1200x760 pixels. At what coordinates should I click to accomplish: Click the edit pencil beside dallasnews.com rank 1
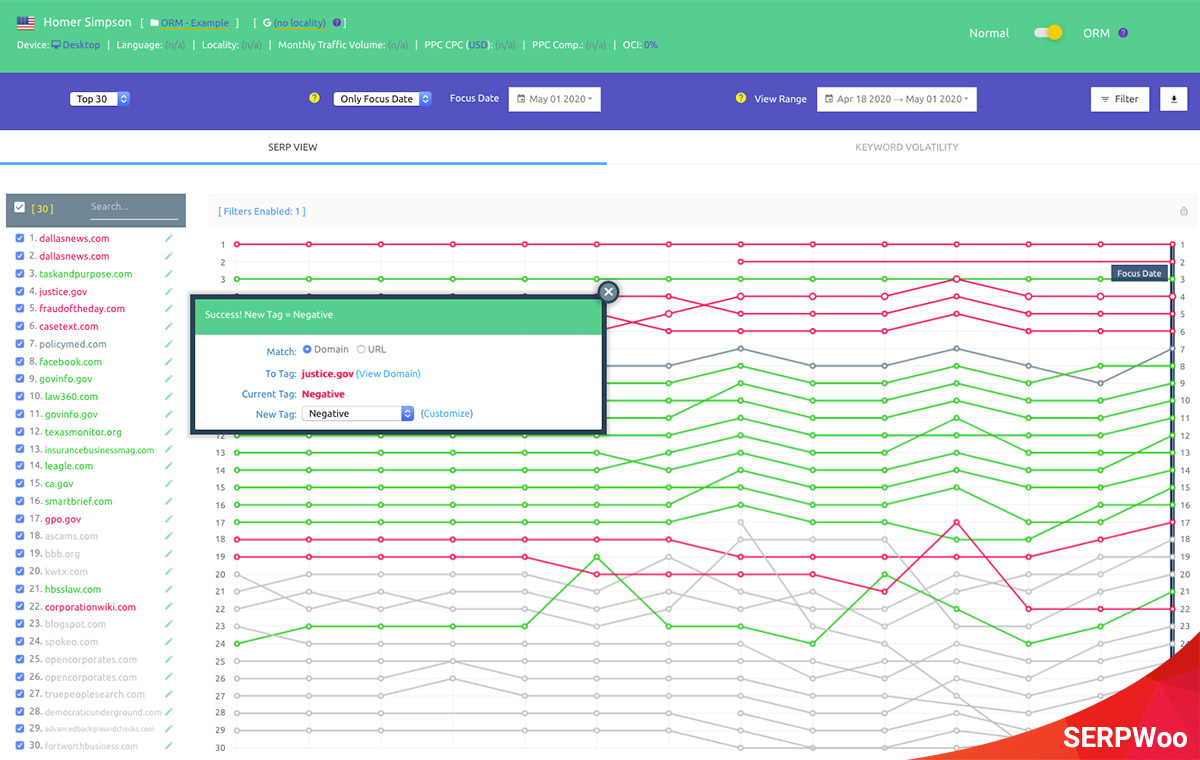tap(169, 239)
